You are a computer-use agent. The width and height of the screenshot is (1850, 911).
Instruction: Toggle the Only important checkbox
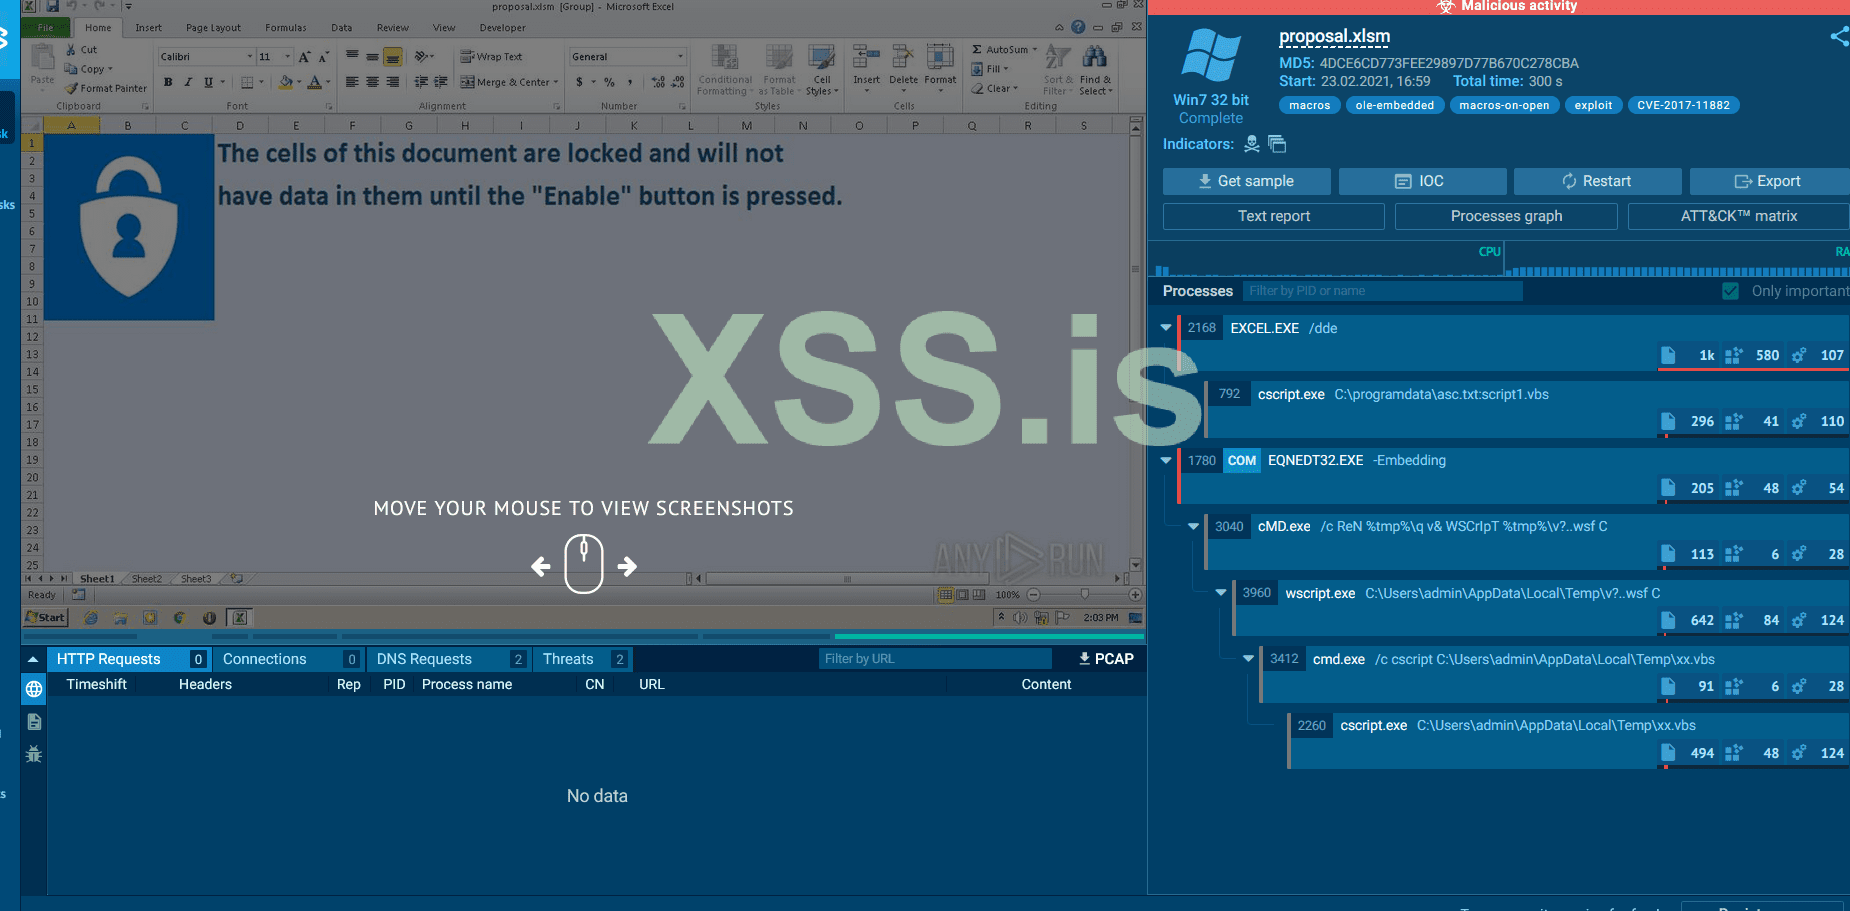(x=1731, y=291)
